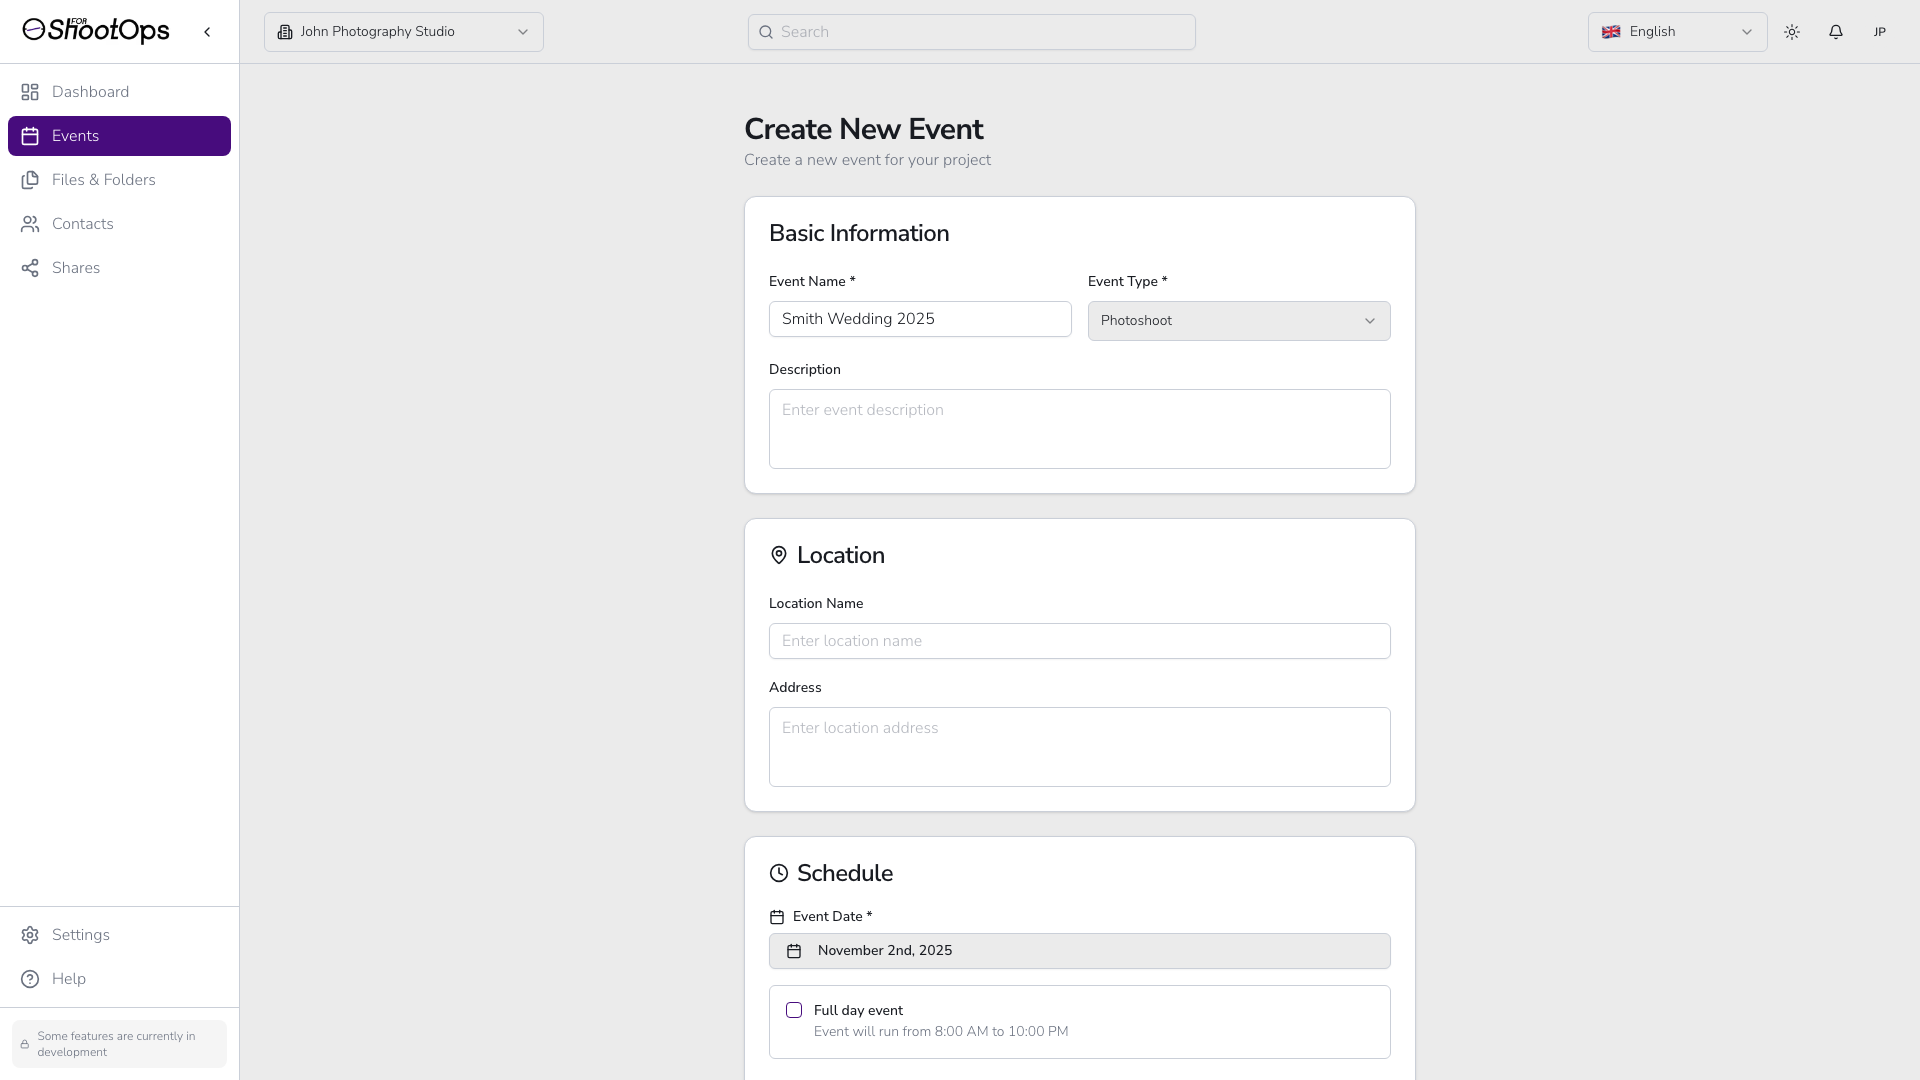Open the Help link

[68, 979]
